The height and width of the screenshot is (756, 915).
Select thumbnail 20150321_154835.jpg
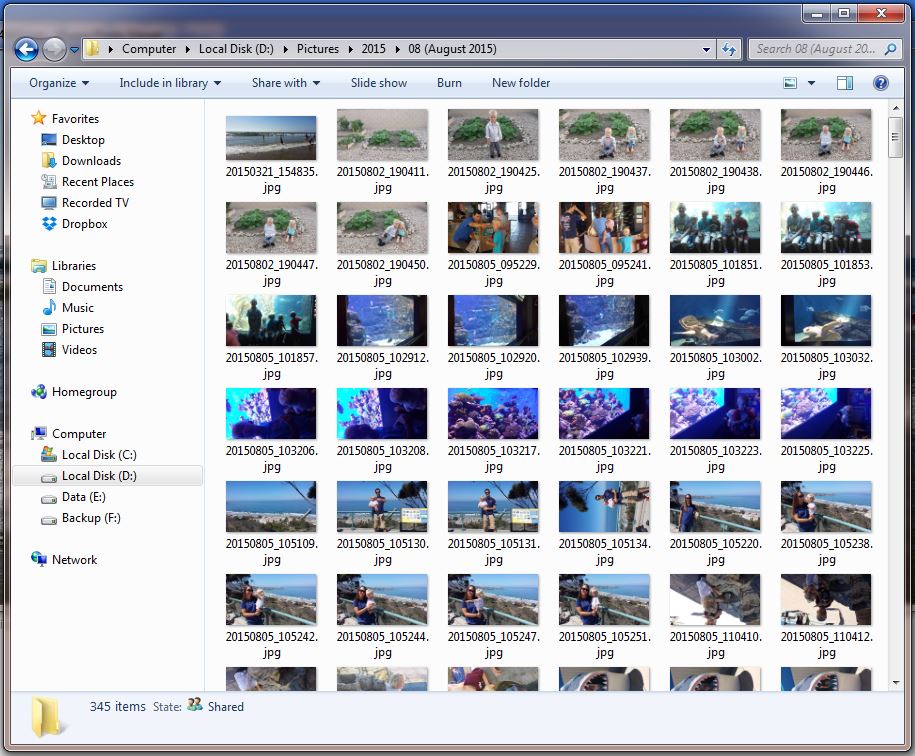271,138
